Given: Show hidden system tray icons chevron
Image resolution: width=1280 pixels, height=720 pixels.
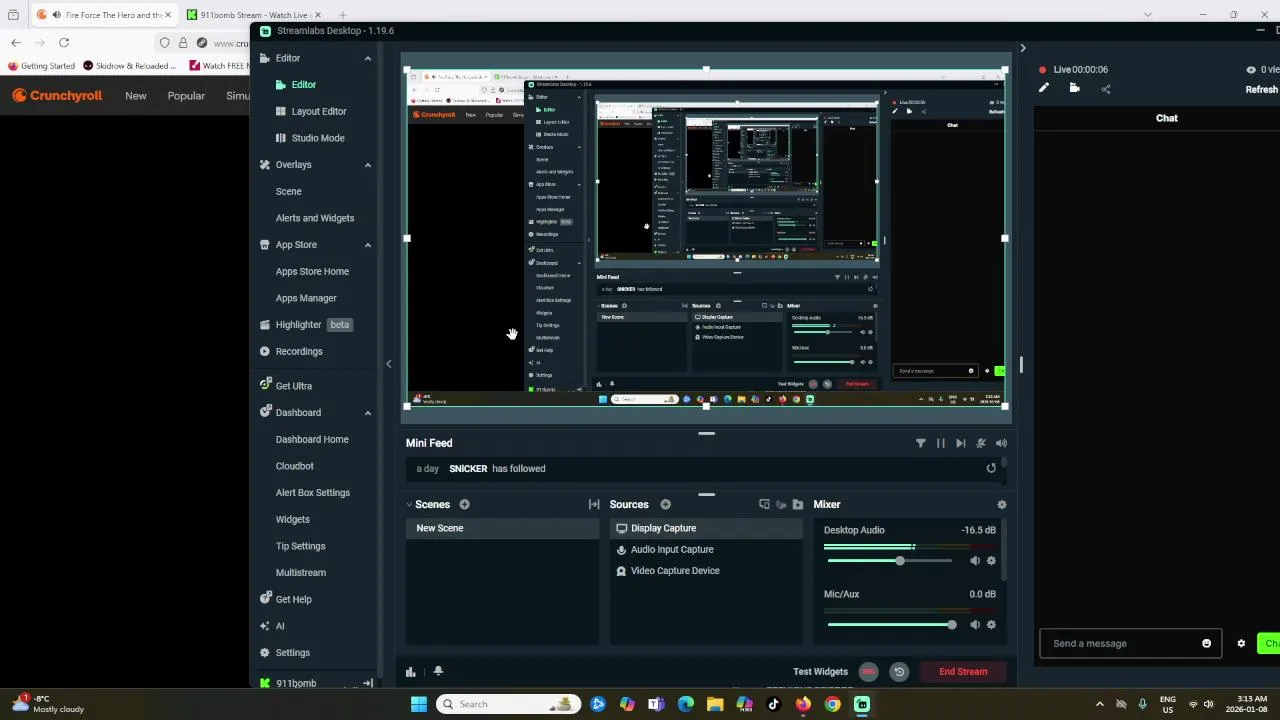Looking at the screenshot, I should 1099,704.
